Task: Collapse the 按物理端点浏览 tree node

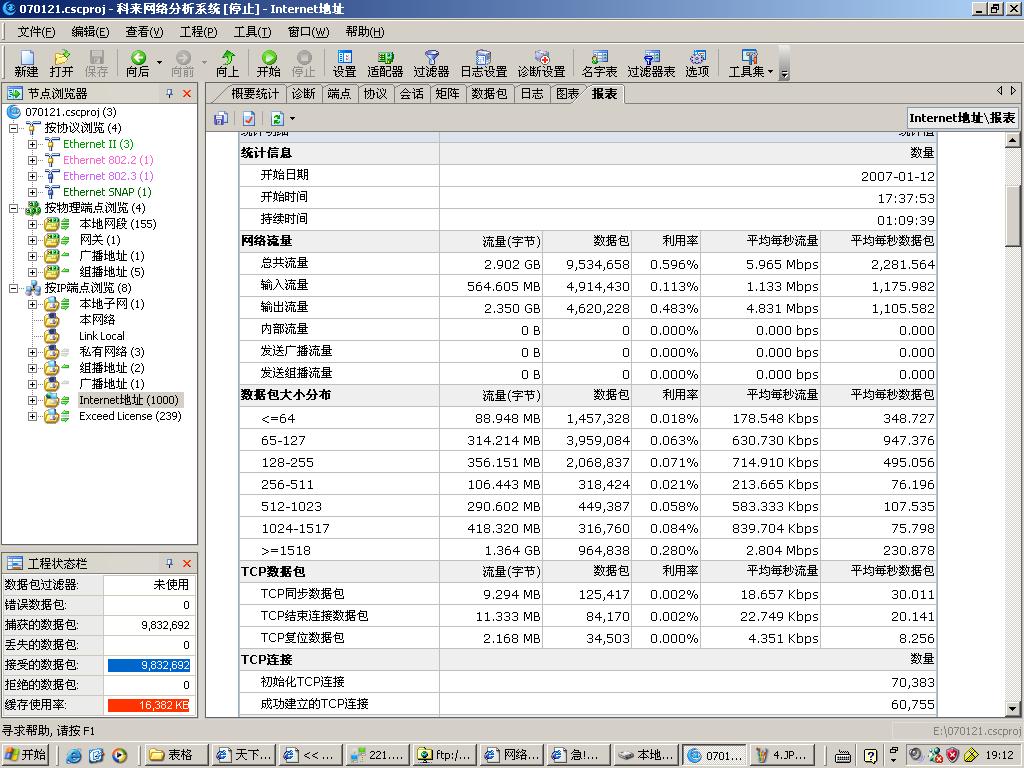Action: 14,208
